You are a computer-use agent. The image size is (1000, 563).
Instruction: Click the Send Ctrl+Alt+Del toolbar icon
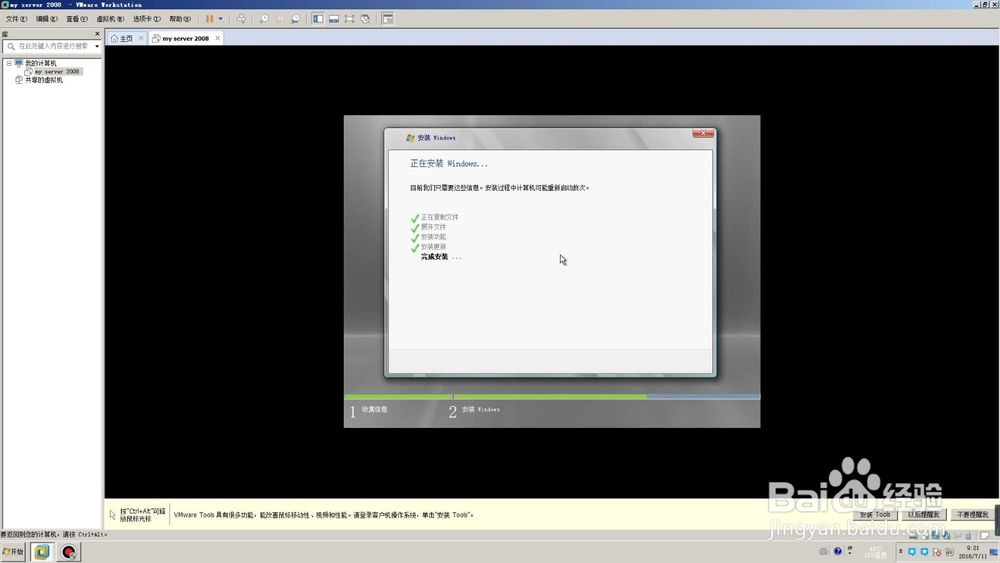[x=241, y=19]
